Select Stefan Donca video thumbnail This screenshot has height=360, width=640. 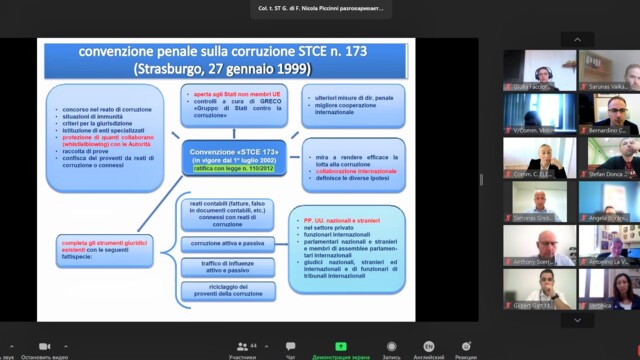(x=609, y=158)
